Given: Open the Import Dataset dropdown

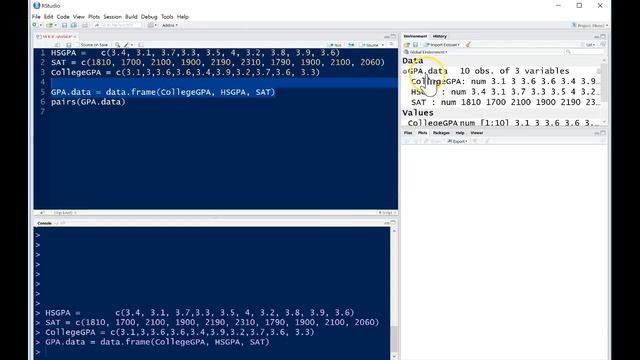Looking at the screenshot, I should [442, 44].
